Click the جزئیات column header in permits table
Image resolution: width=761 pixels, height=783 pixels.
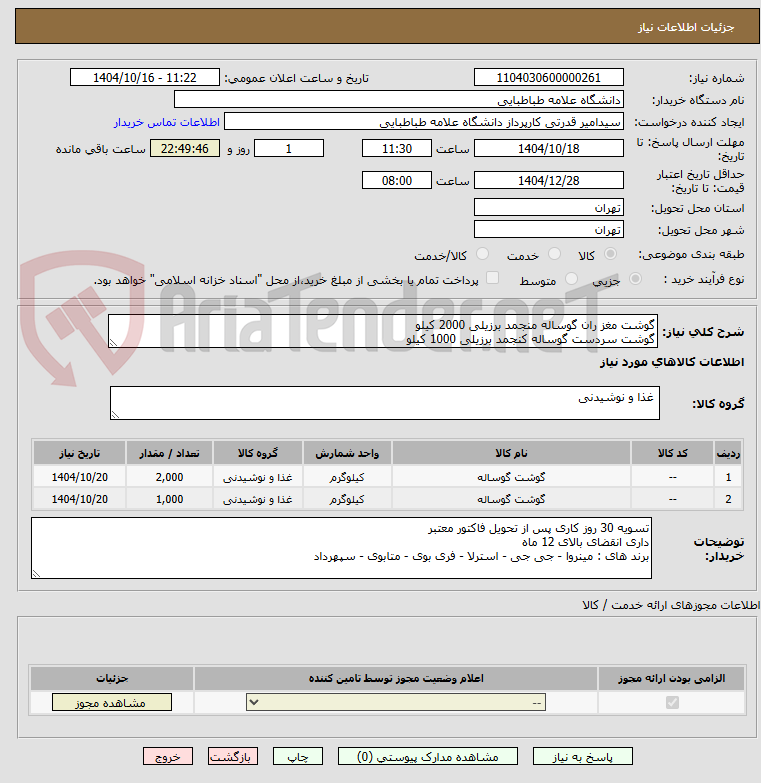click(x=112, y=678)
